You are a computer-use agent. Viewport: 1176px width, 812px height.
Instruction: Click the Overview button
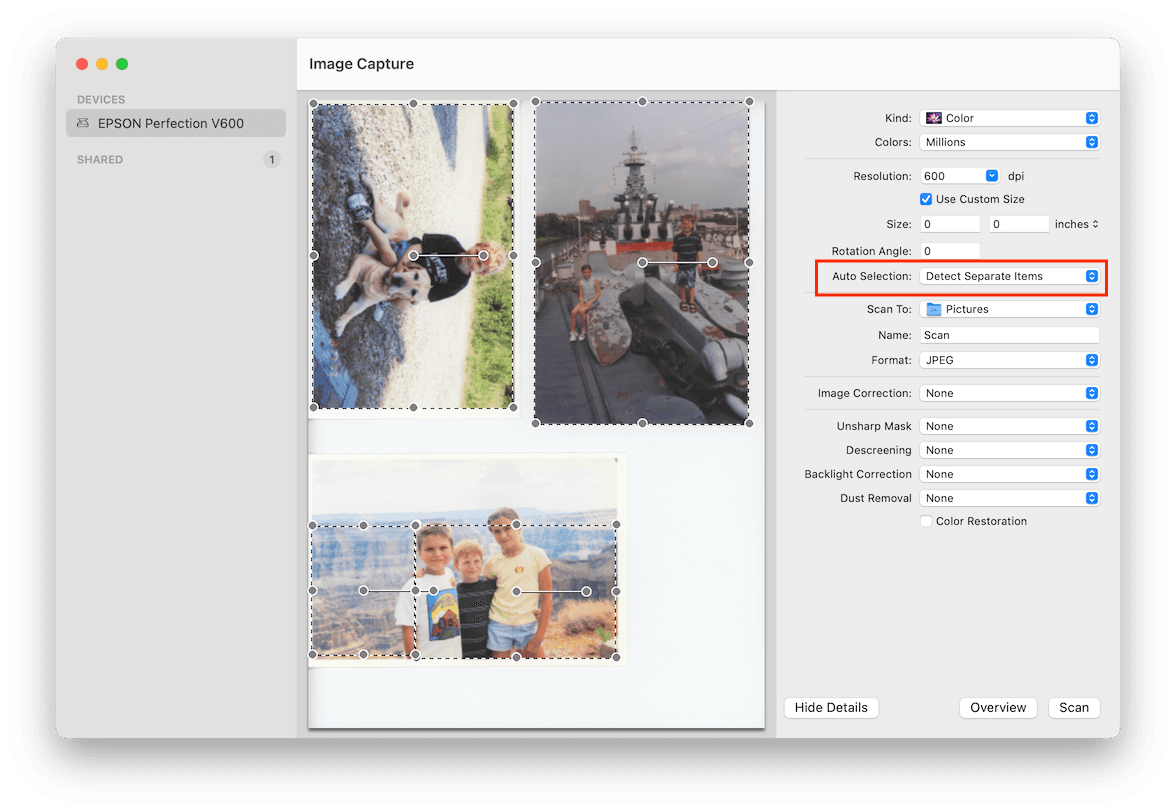tap(998, 707)
